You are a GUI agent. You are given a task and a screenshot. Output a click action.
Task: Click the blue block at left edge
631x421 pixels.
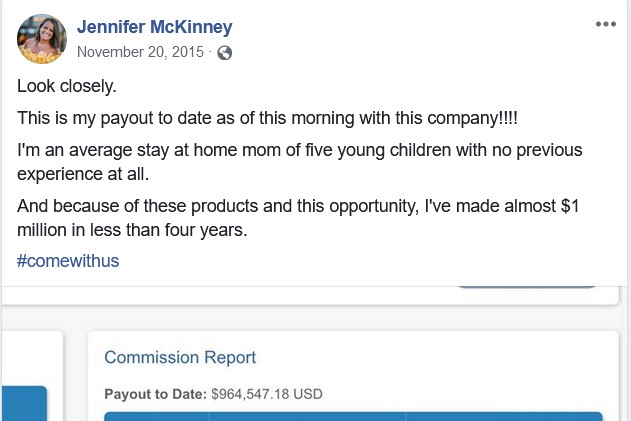tap(24, 403)
